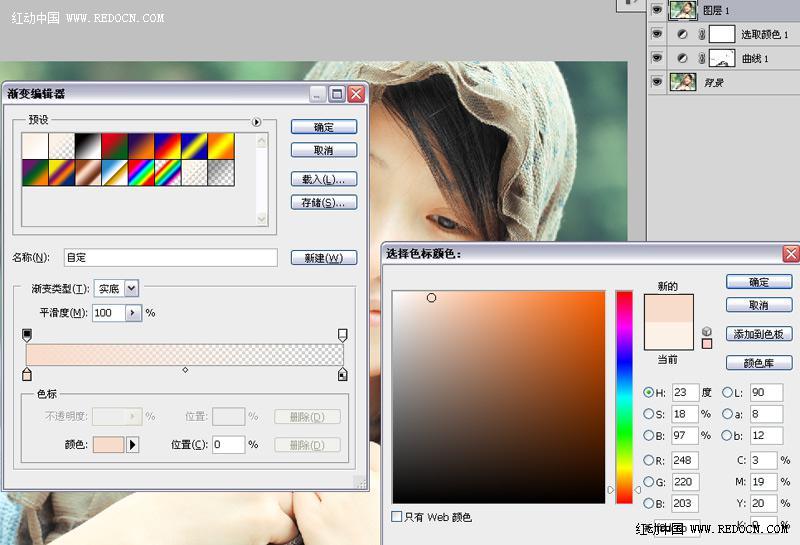The height and width of the screenshot is (545, 800).
Task: Click the vertical hue spectrum slider
Action: (x=624, y=397)
